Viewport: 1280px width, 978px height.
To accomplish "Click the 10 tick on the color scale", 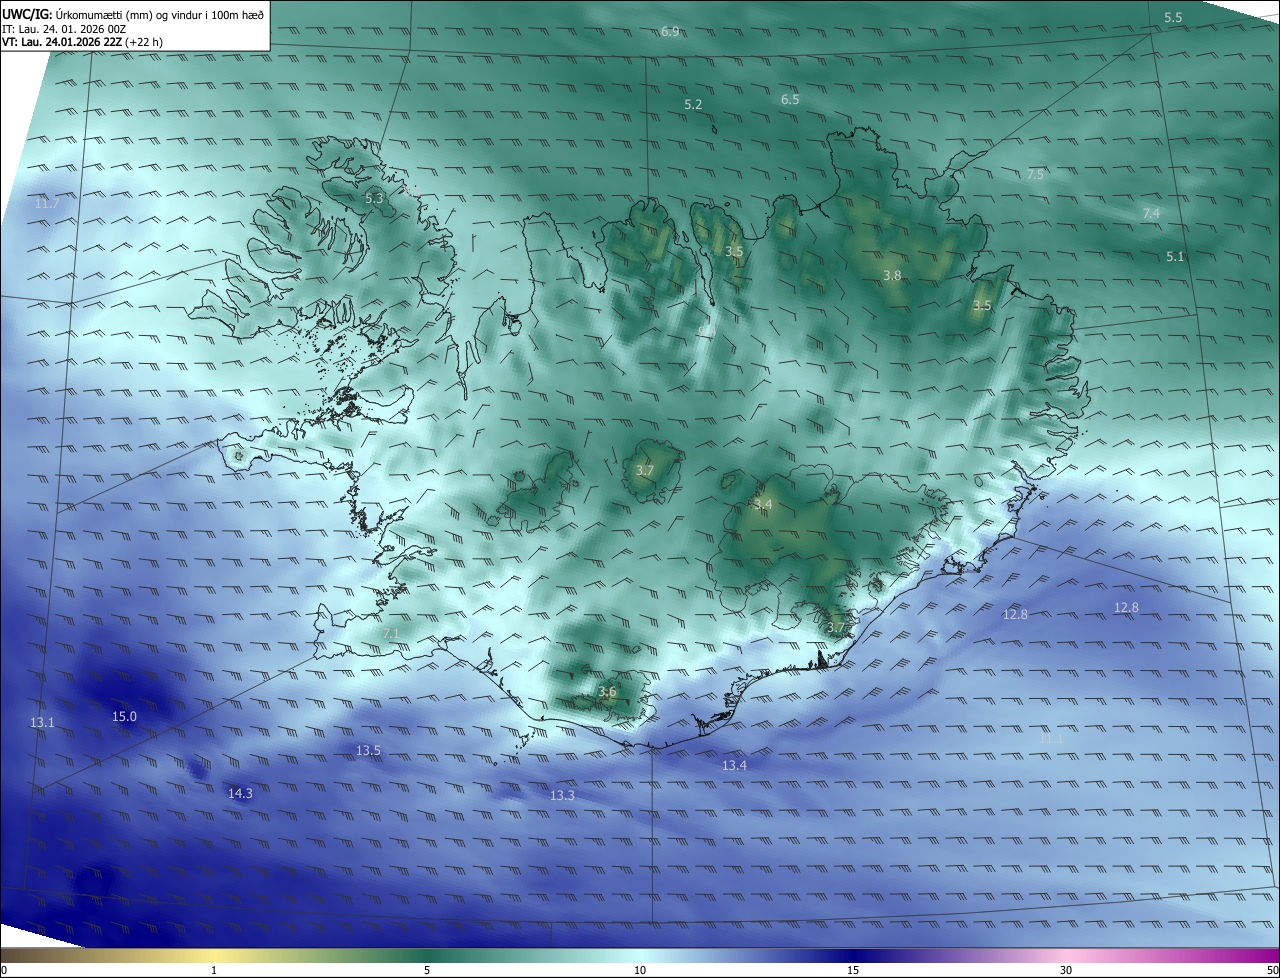I will [x=640, y=970].
